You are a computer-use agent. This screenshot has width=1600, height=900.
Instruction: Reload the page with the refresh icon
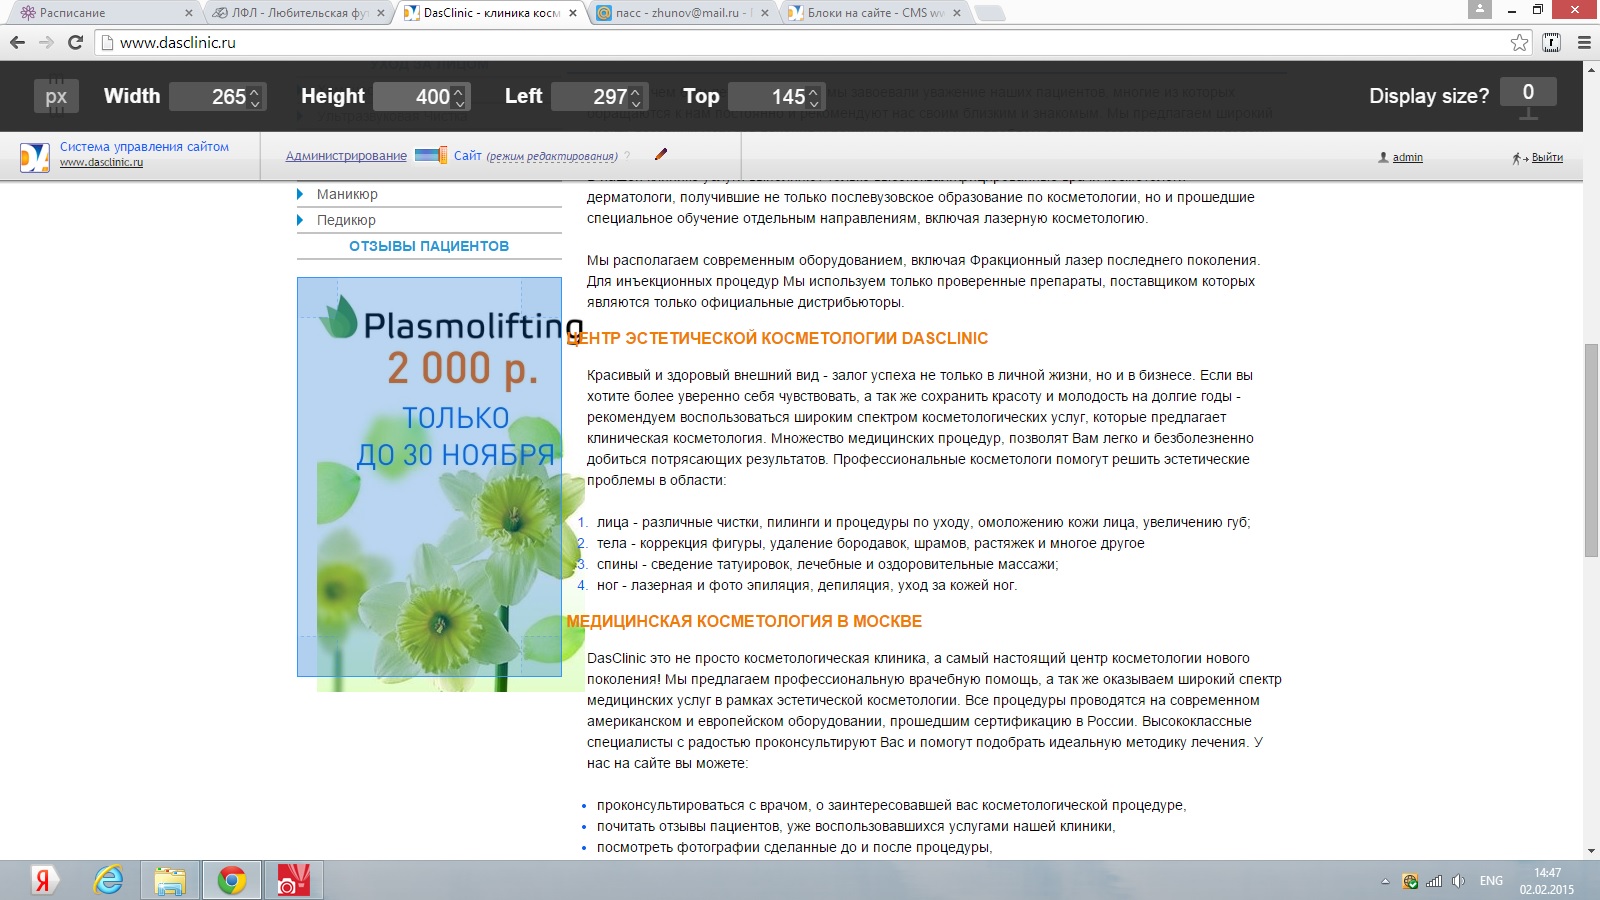[x=75, y=42]
